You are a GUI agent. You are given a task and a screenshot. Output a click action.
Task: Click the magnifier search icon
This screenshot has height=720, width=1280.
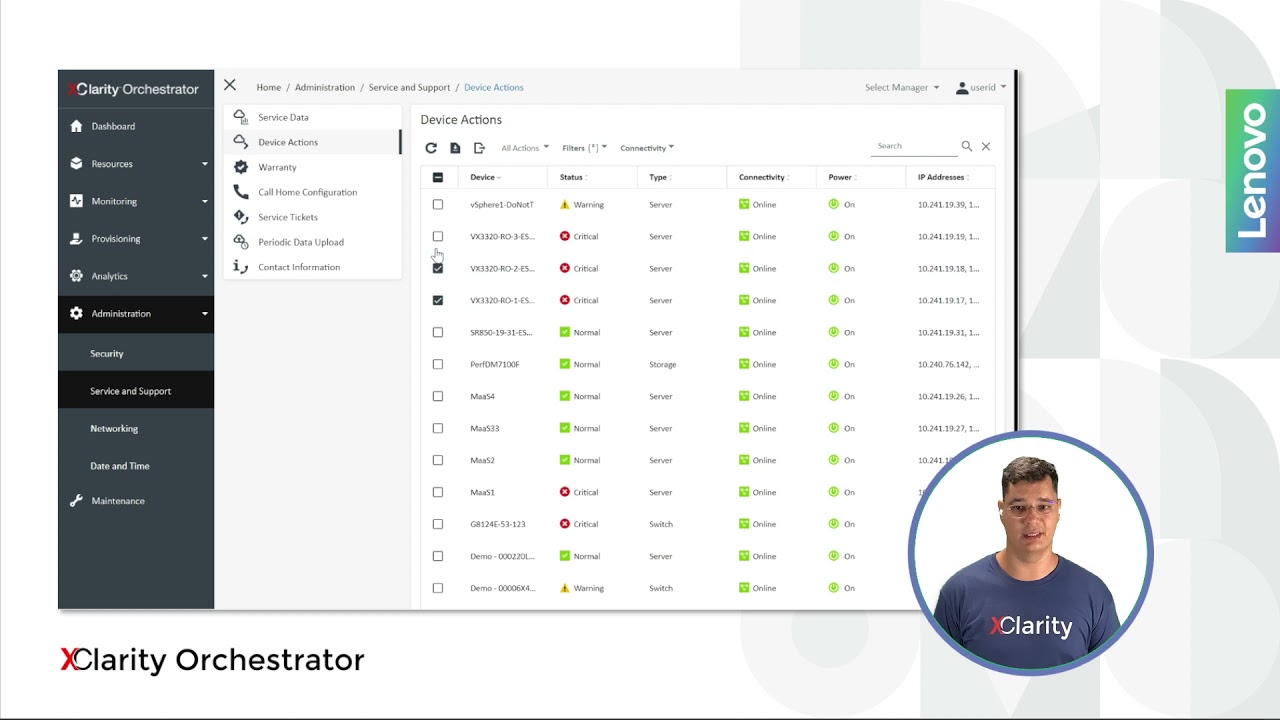[966, 146]
